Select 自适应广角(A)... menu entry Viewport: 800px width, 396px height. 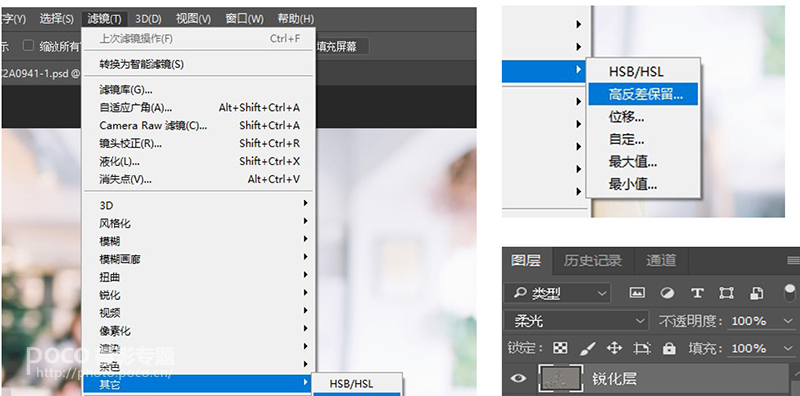pos(198,108)
